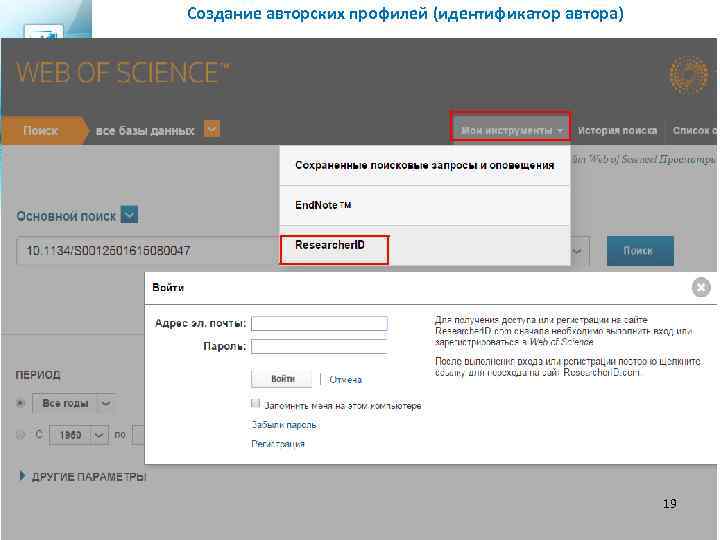
Task: Open the Основной поиск dropdown arrow
Action: [x=129, y=214]
